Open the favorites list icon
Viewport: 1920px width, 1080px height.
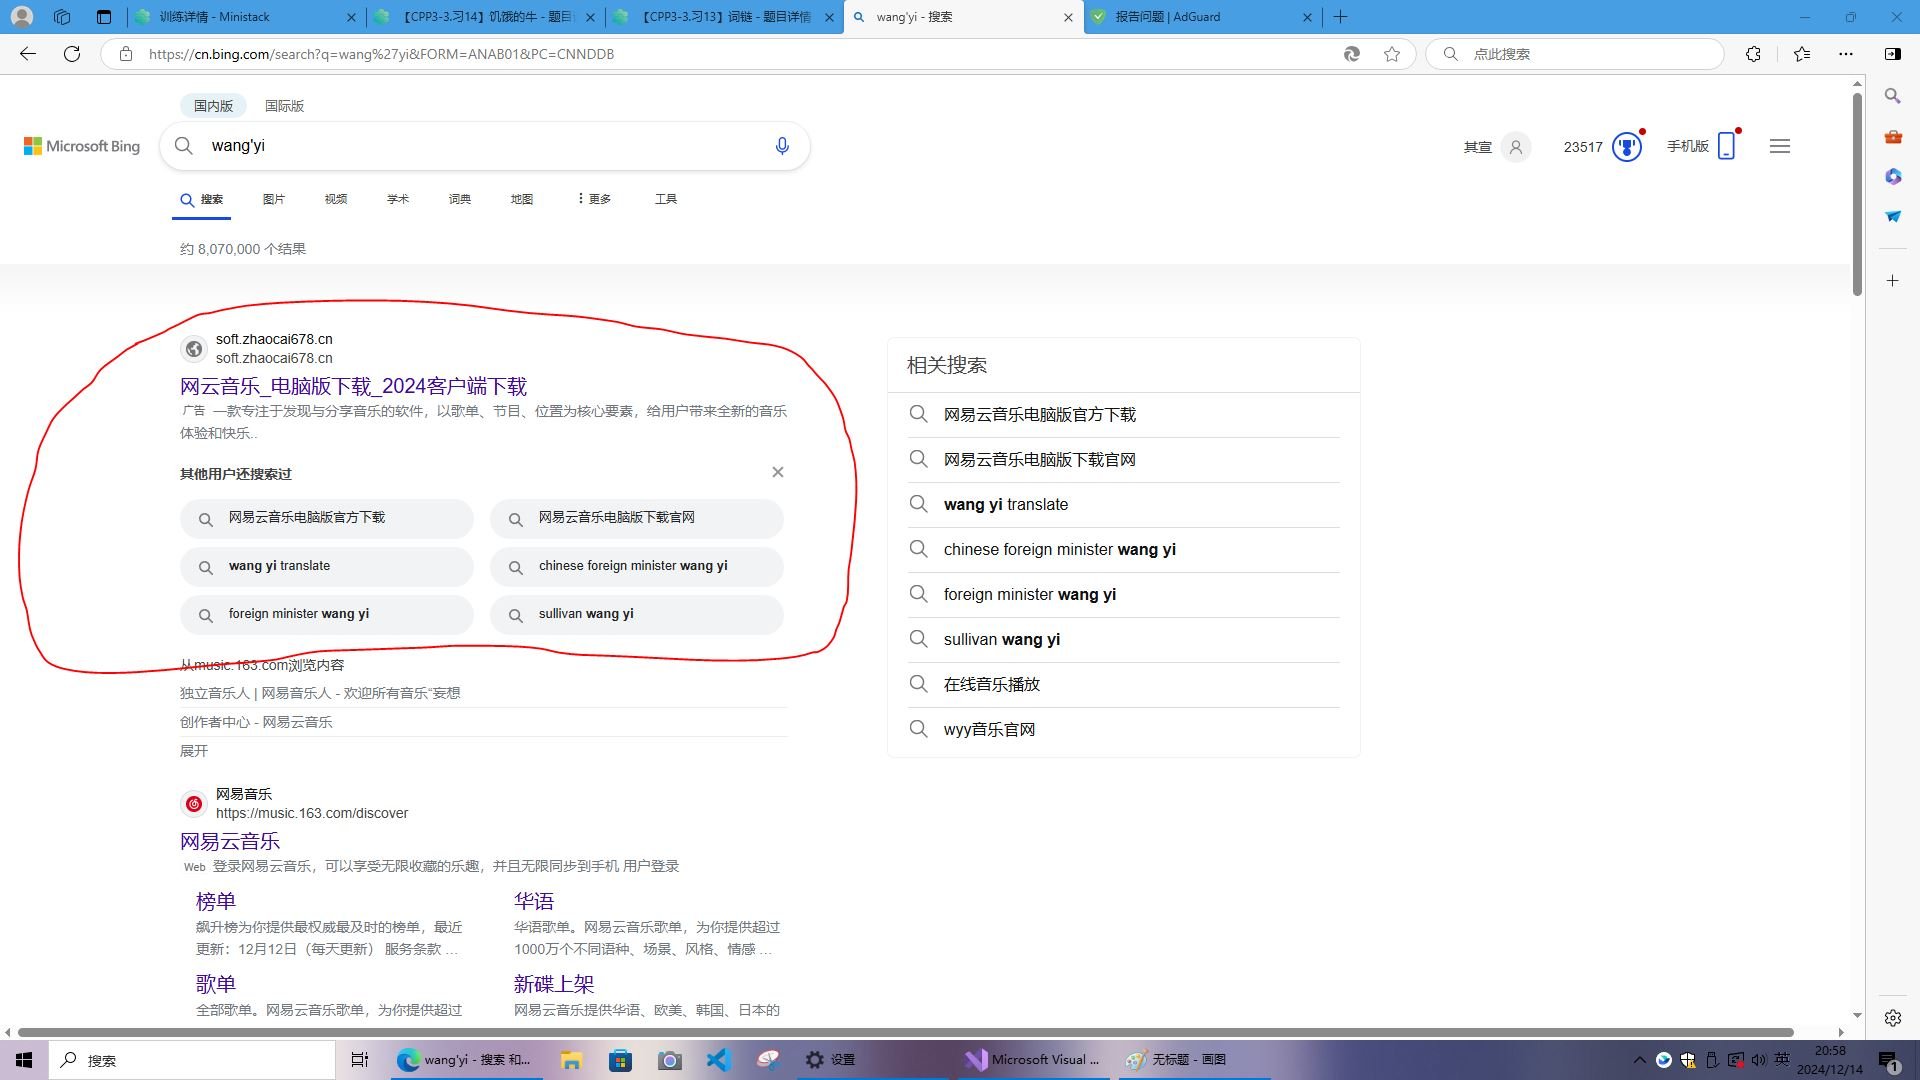[x=1802, y=54]
